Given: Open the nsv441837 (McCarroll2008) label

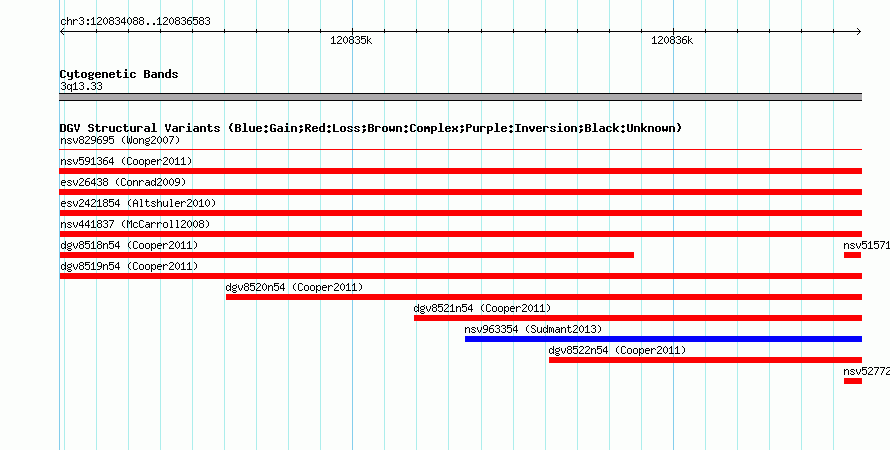Looking at the screenshot, I should point(135,224).
